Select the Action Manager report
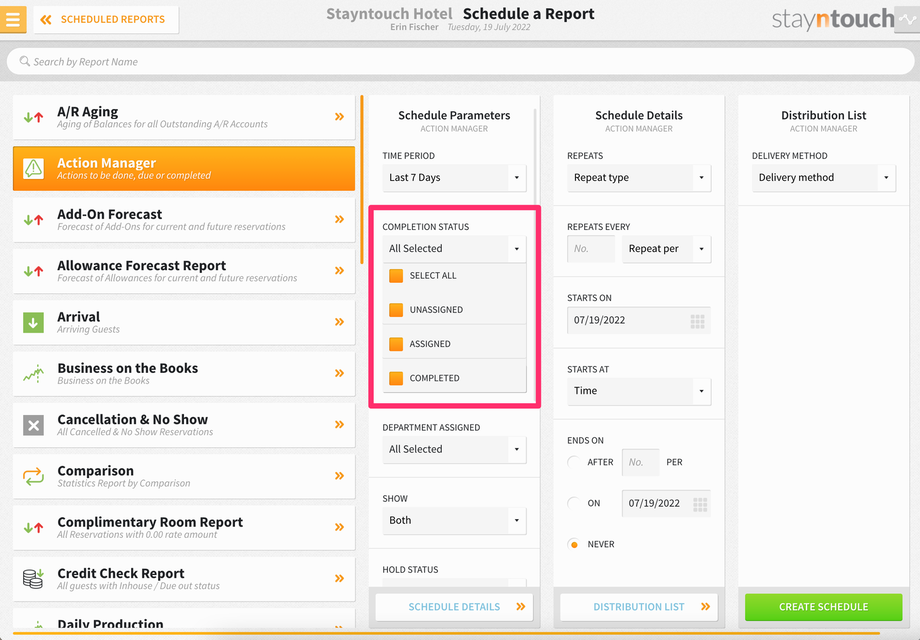Viewport: 920px width, 640px height. click(x=184, y=168)
